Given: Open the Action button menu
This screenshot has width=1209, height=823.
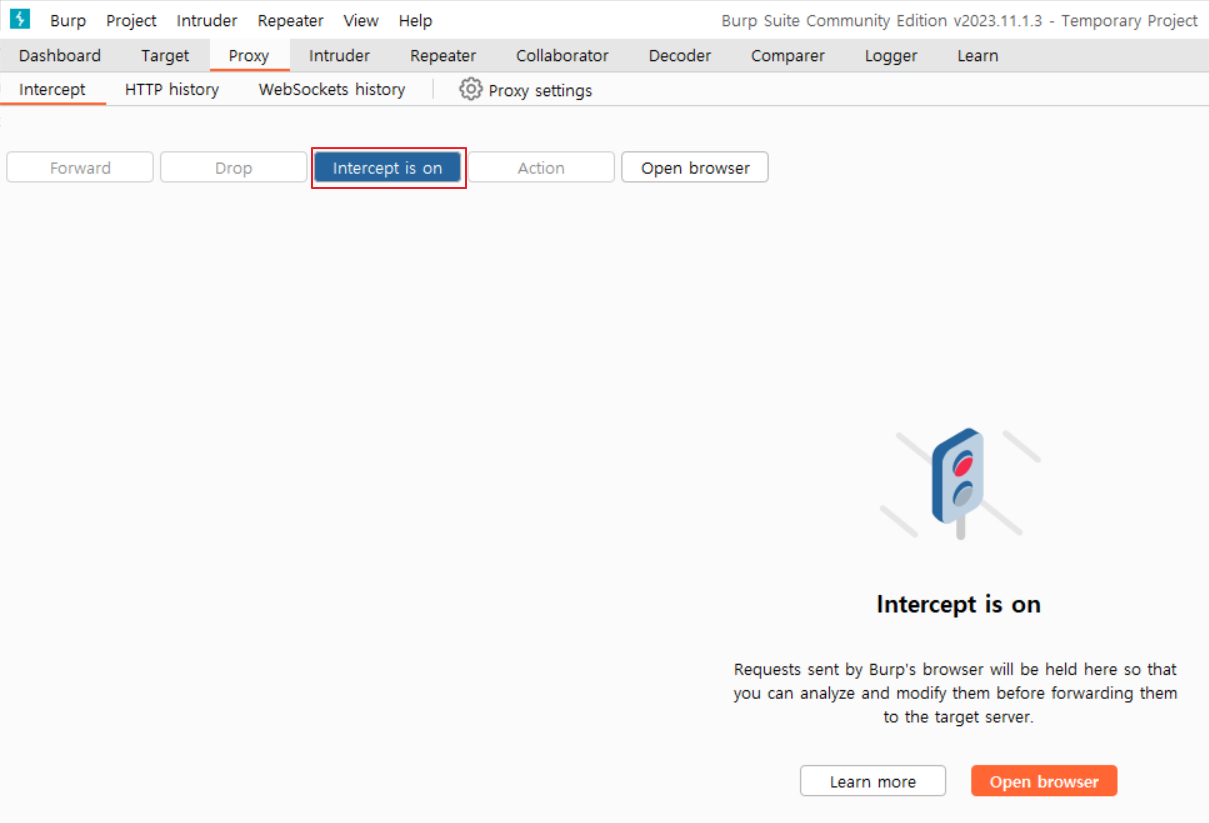Looking at the screenshot, I should 541,168.
